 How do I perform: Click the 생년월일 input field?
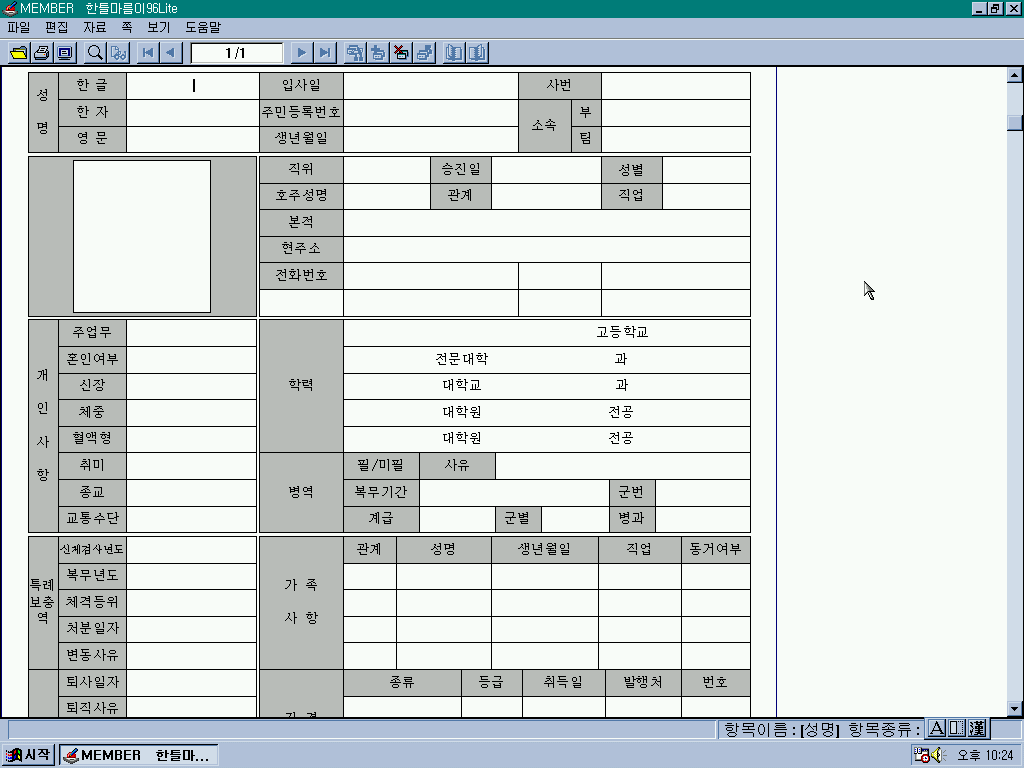point(431,139)
